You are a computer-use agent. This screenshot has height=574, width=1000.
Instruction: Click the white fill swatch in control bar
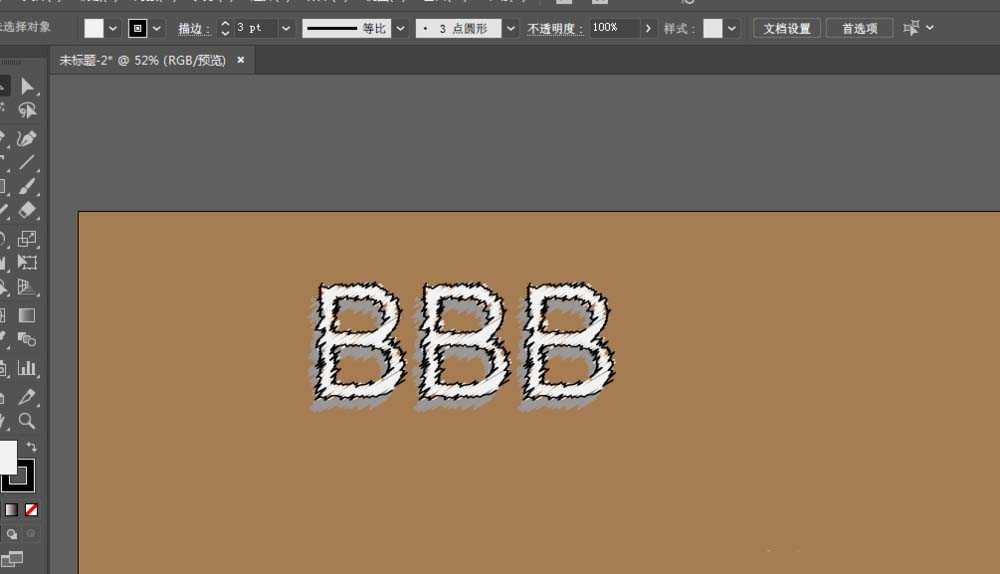[93, 28]
